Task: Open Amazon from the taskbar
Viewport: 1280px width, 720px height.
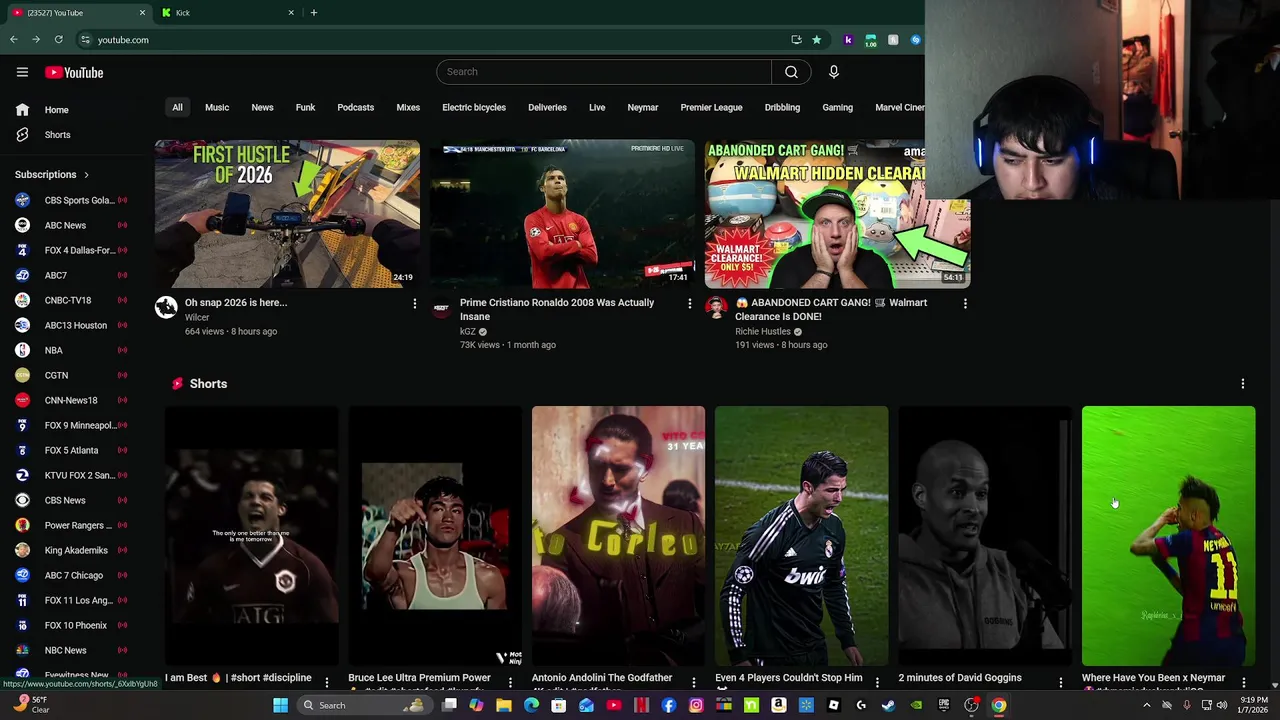Action: tap(778, 705)
